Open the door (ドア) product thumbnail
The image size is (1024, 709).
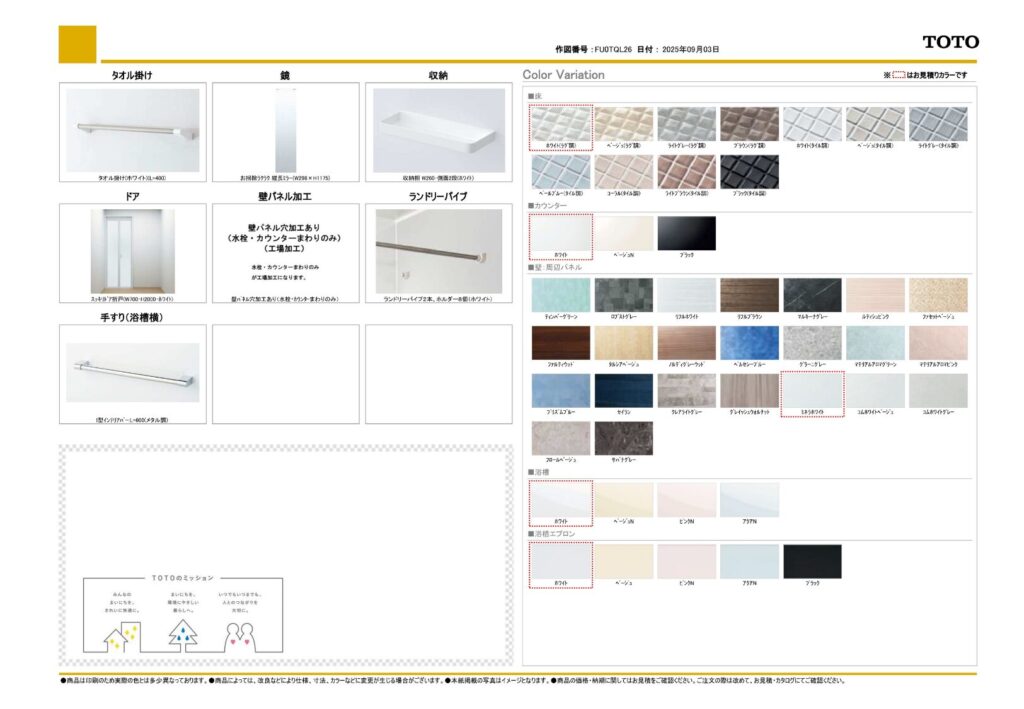(132, 252)
